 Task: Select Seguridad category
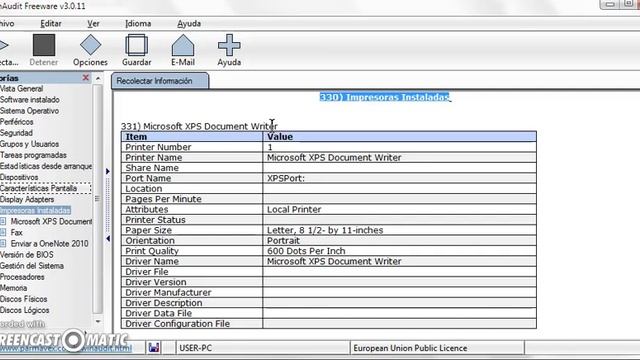(16, 133)
